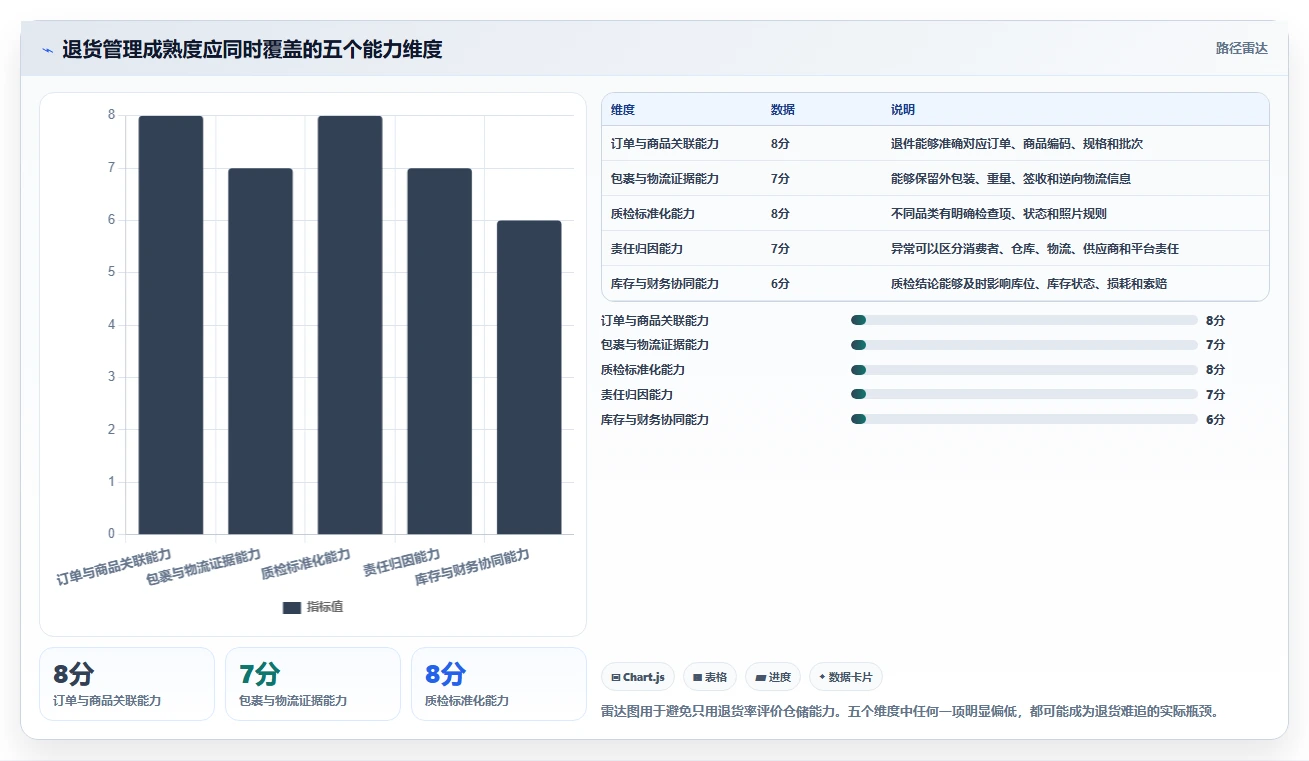Select table cell 包裹与物流证据能力
1309x761 pixels.
coord(665,179)
